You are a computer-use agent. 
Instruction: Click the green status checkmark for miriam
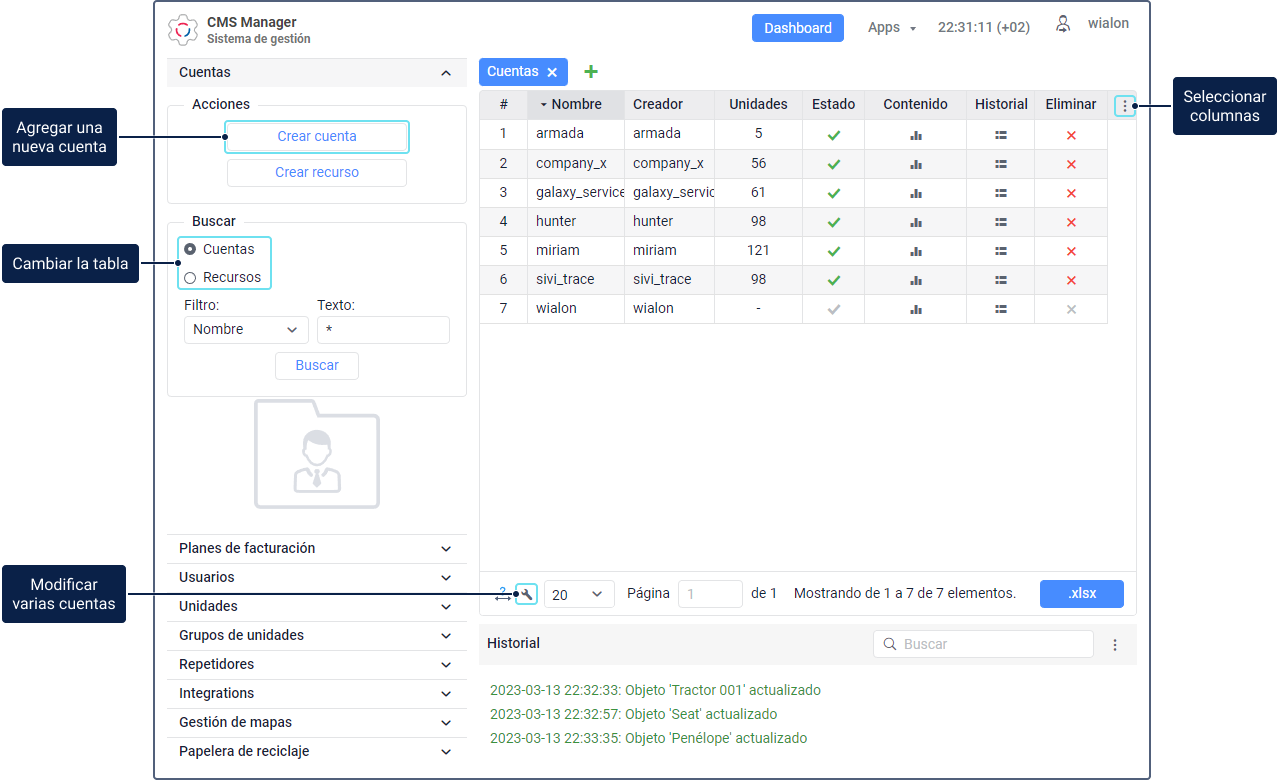pos(833,251)
